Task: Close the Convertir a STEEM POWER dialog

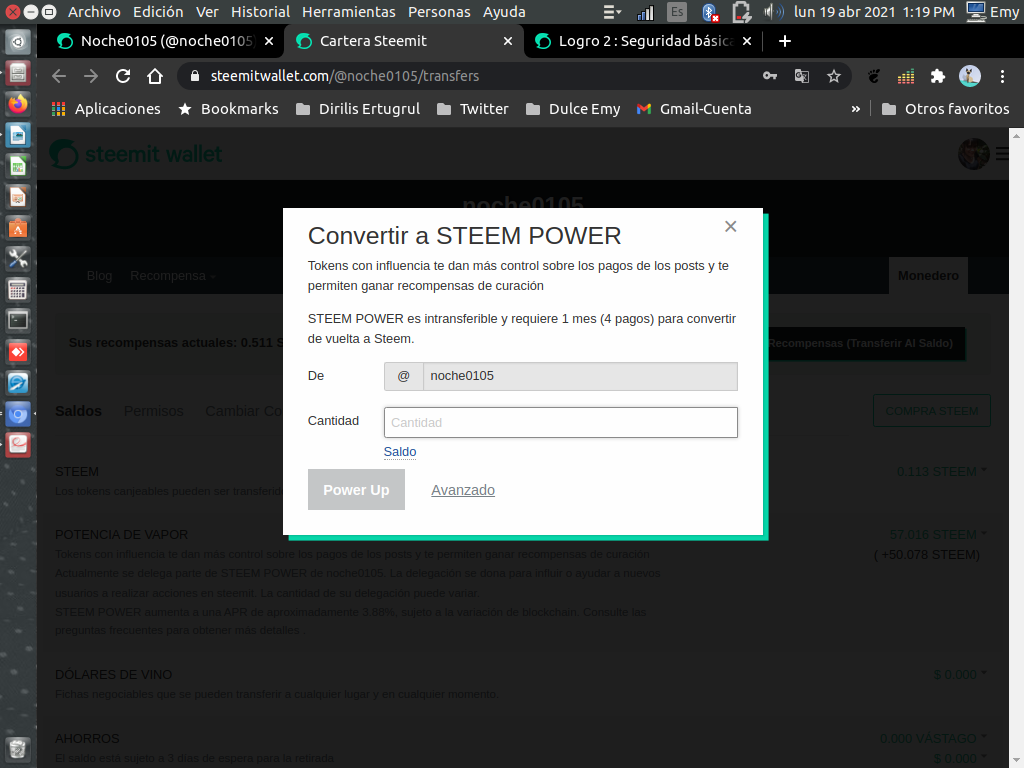Action: (x=730, y=227)
